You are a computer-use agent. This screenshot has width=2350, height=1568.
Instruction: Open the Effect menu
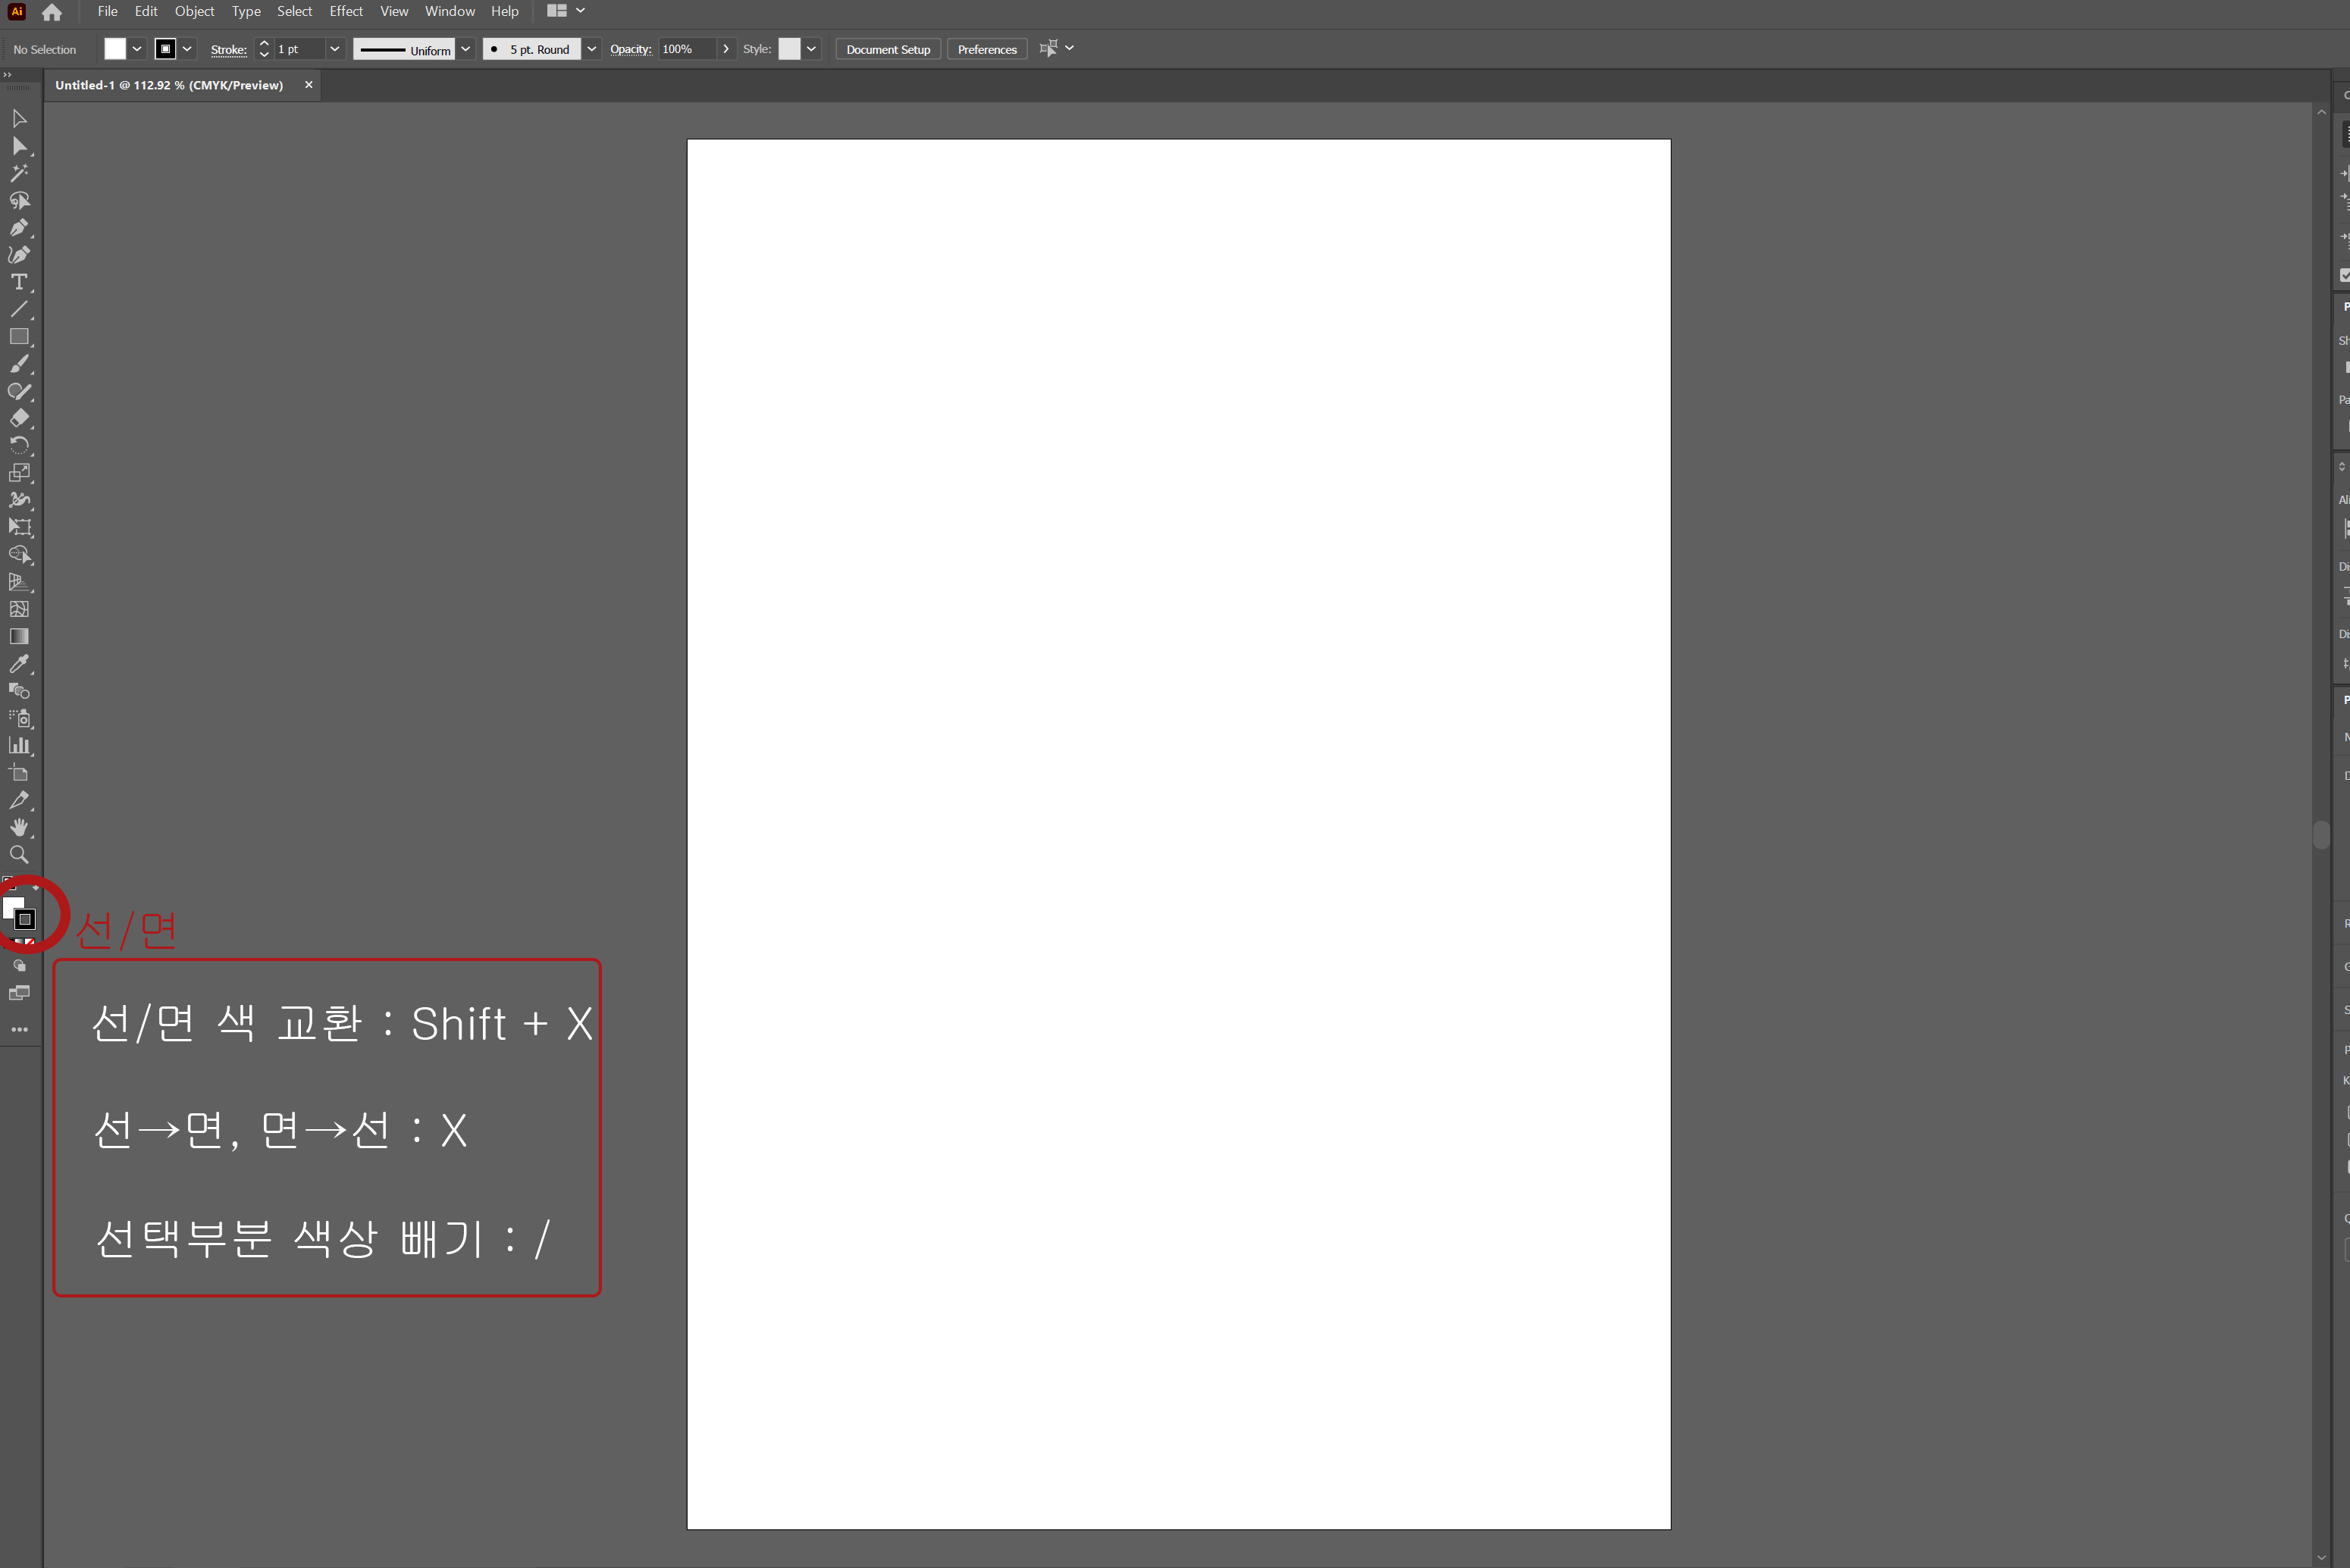(x=346, y=11)
